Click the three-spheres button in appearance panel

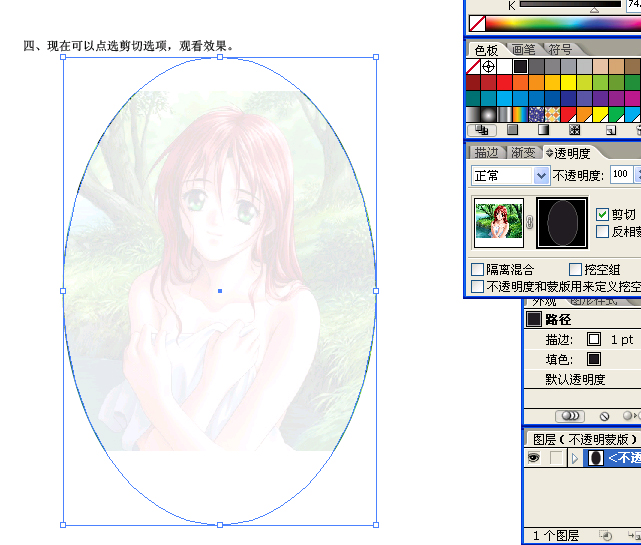(570, 416)
